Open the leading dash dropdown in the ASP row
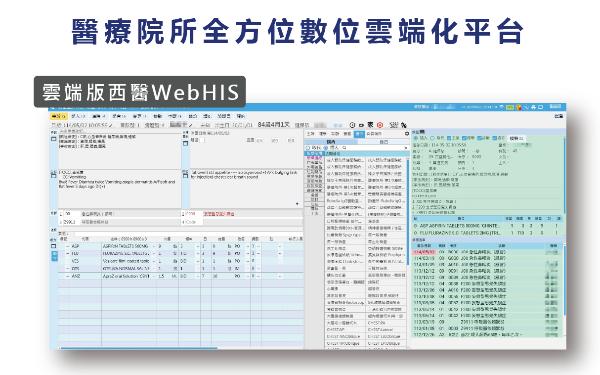Screen dimensions: 600x375 coord(68,246)
